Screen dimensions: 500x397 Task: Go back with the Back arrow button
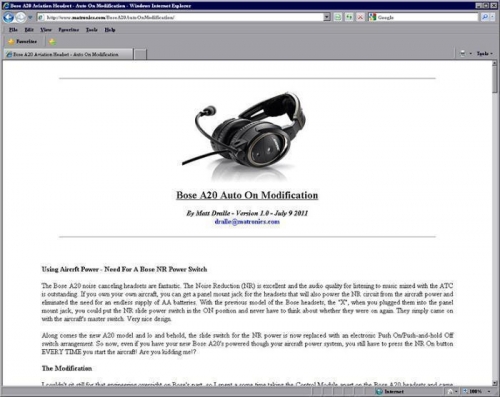click(9, 17)
